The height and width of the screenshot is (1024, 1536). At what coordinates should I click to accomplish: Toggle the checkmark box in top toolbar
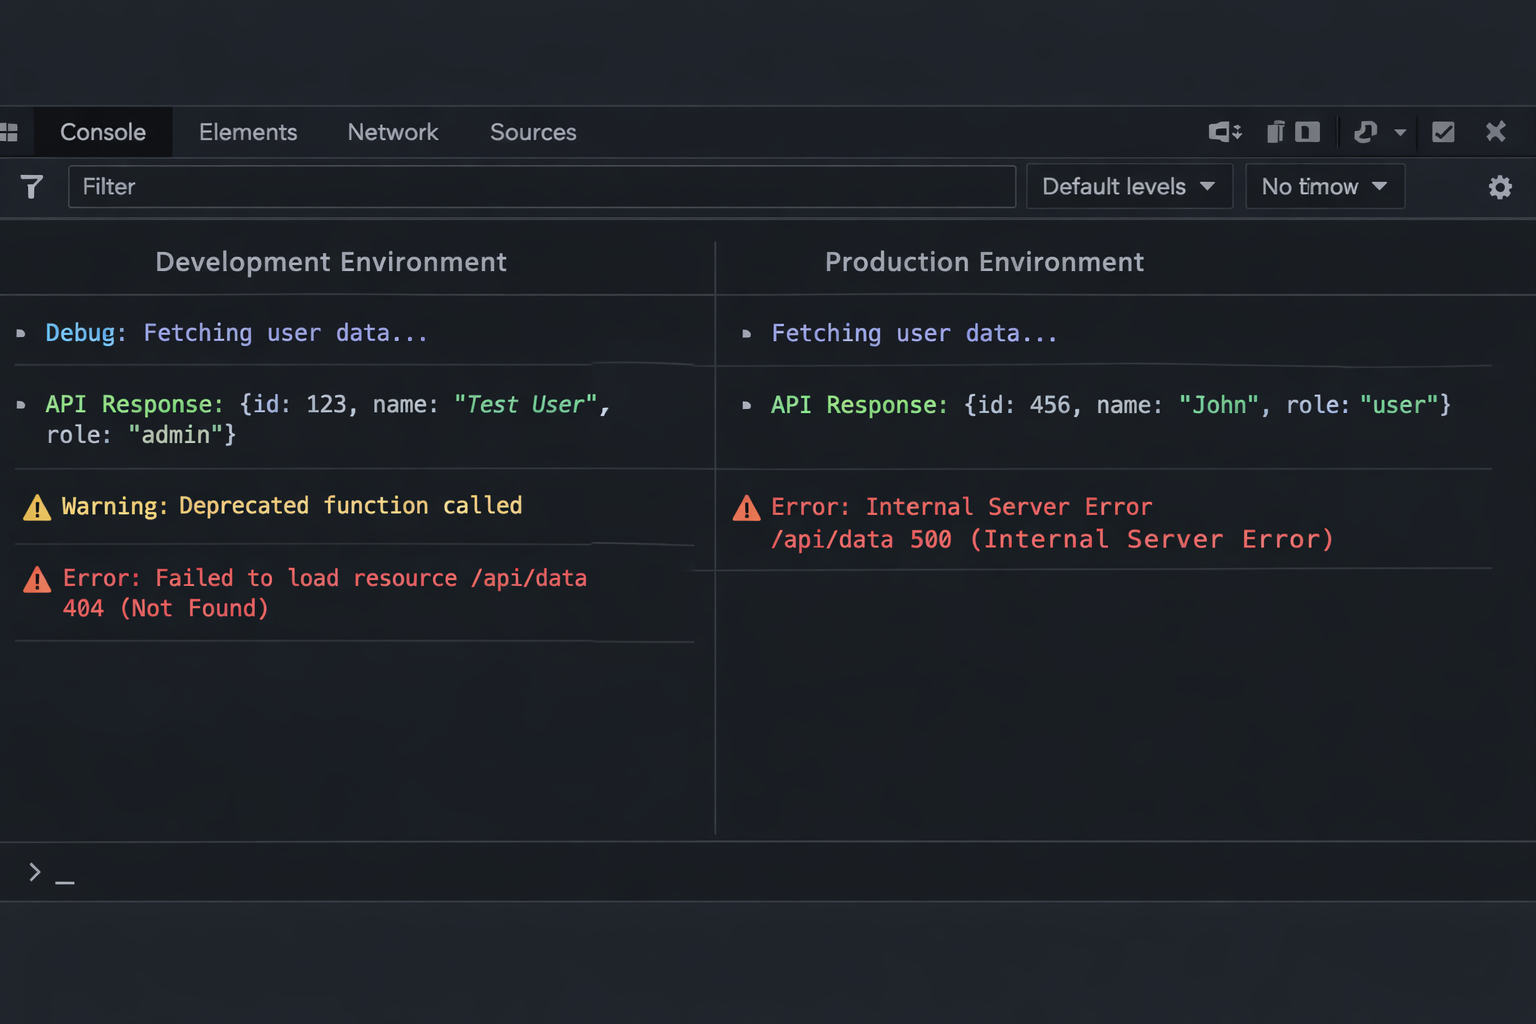1443,132
